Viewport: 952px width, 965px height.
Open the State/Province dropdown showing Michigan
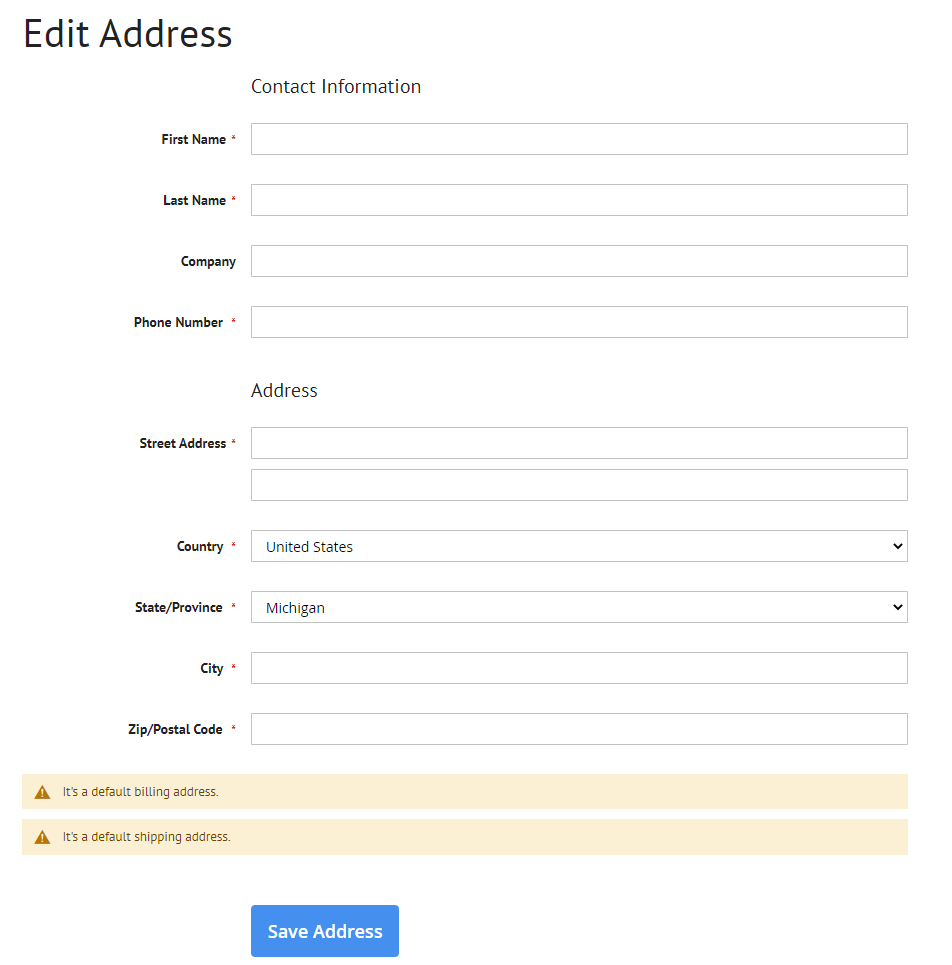tap(579, 607)
